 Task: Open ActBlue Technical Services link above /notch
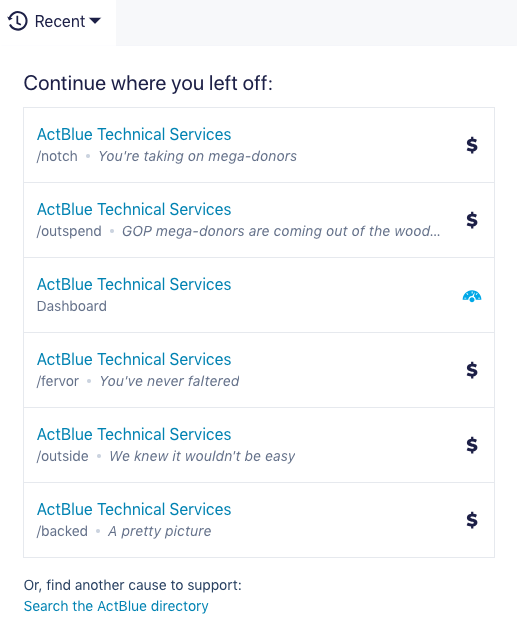[x=134, y=134]
